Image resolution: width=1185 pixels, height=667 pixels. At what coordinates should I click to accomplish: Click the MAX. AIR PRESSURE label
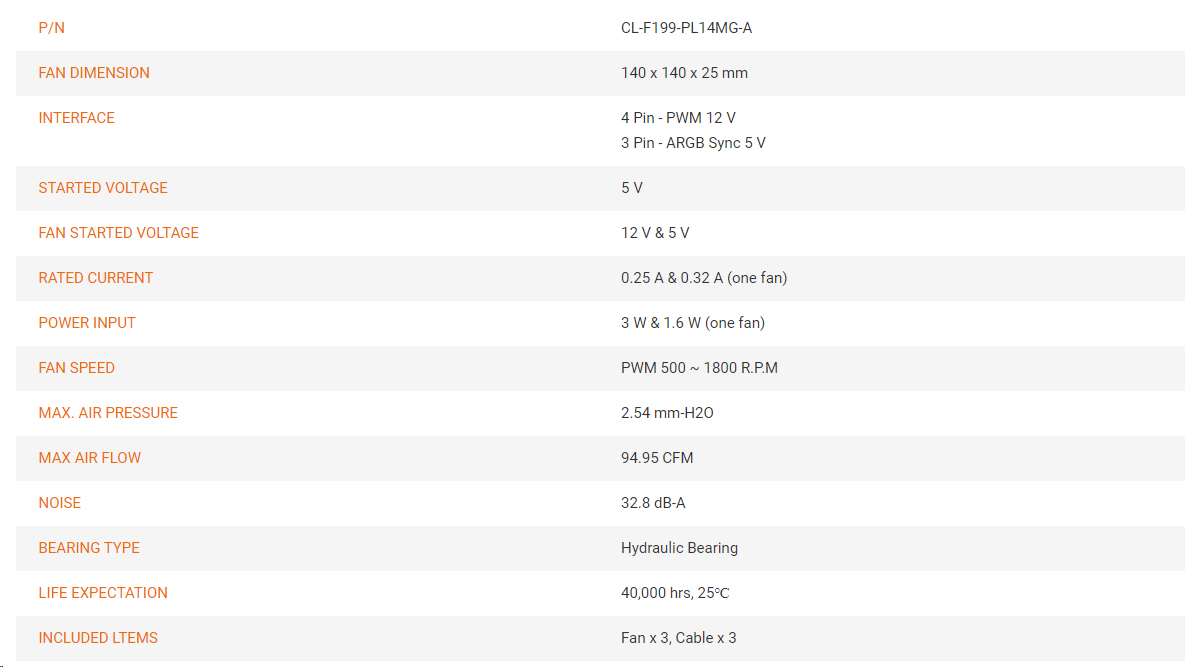pos(108,412)
